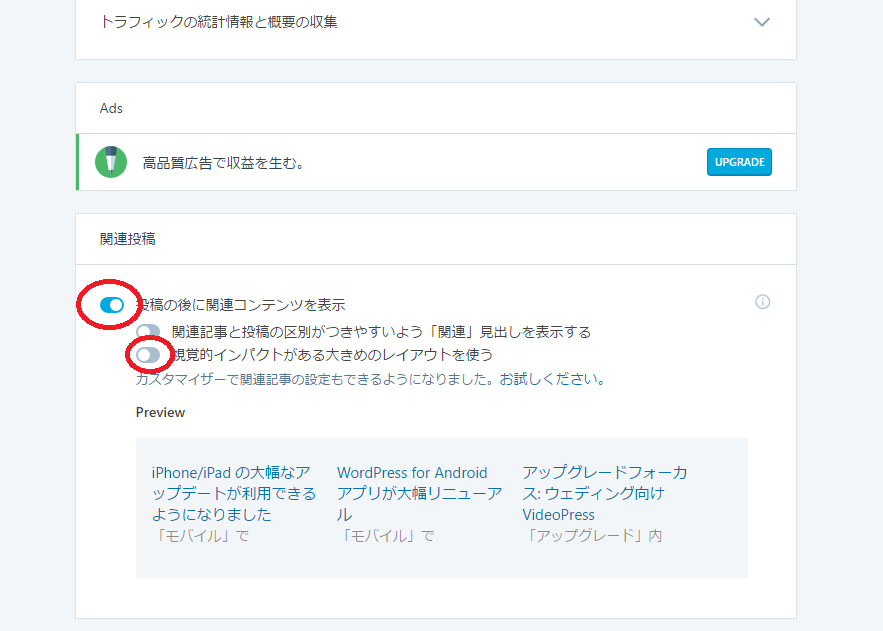Screen dimensions: 883x631
Task: Click the 「アップグレード」内 category text
Action: click(591, 536)
